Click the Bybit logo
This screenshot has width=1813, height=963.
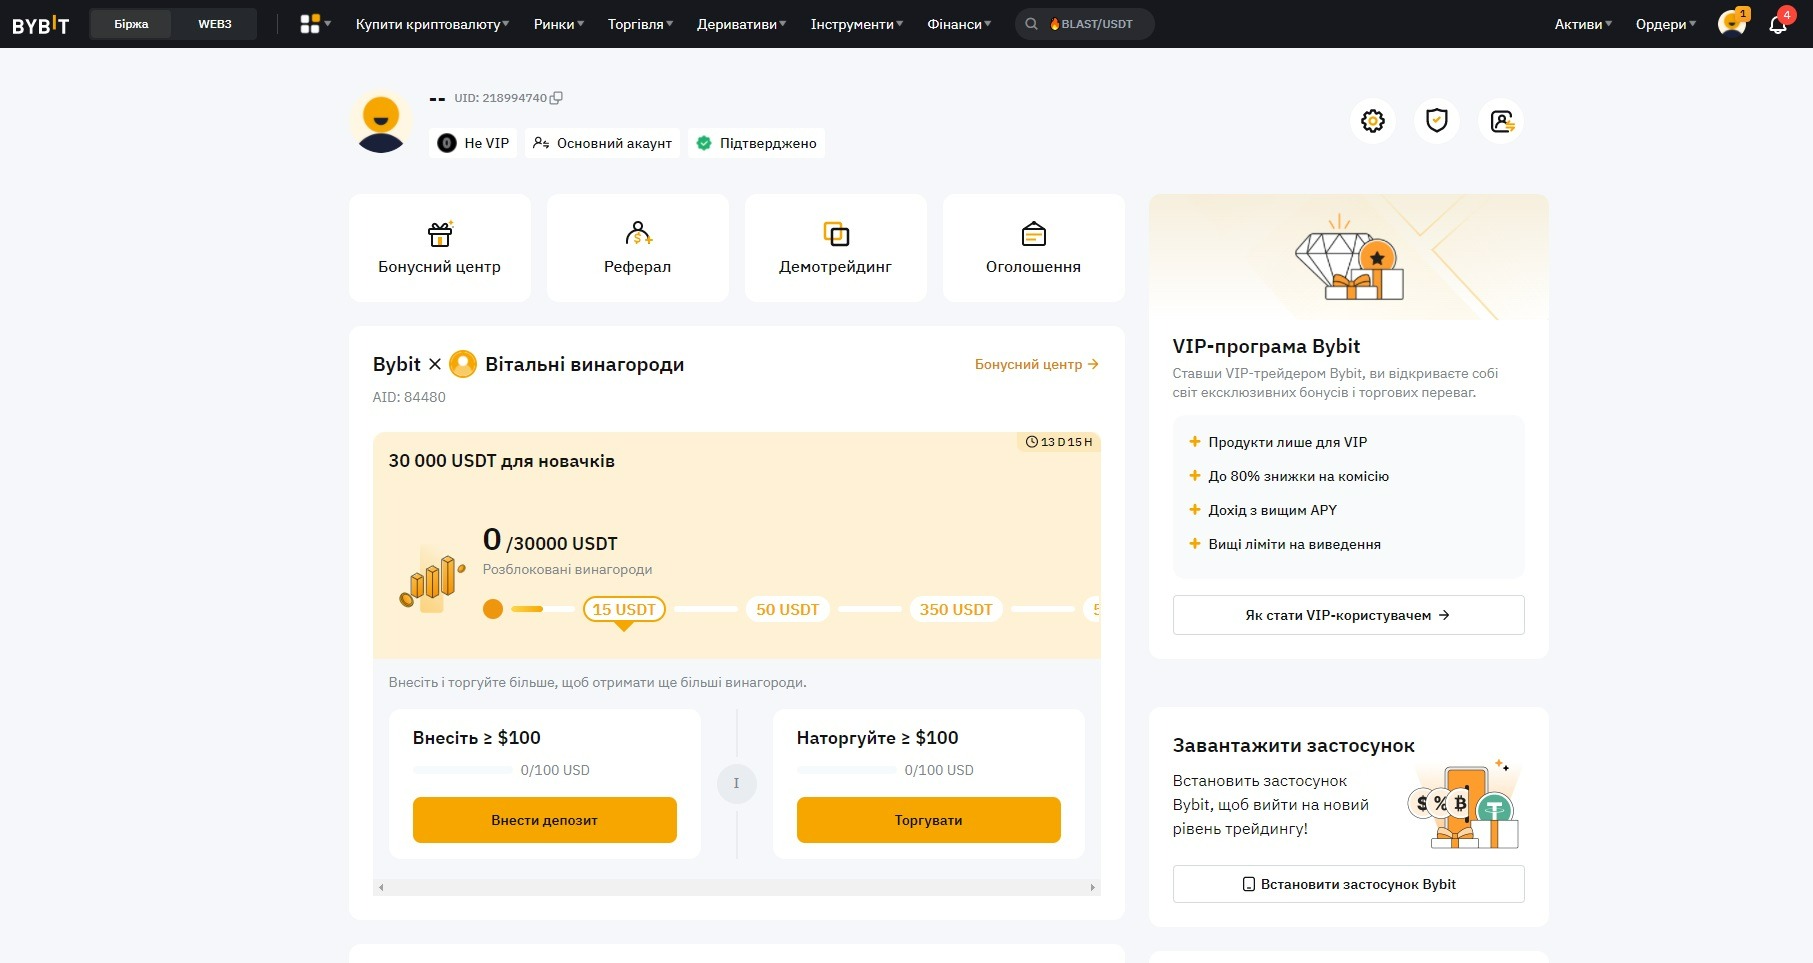click(x=41, y=25)
